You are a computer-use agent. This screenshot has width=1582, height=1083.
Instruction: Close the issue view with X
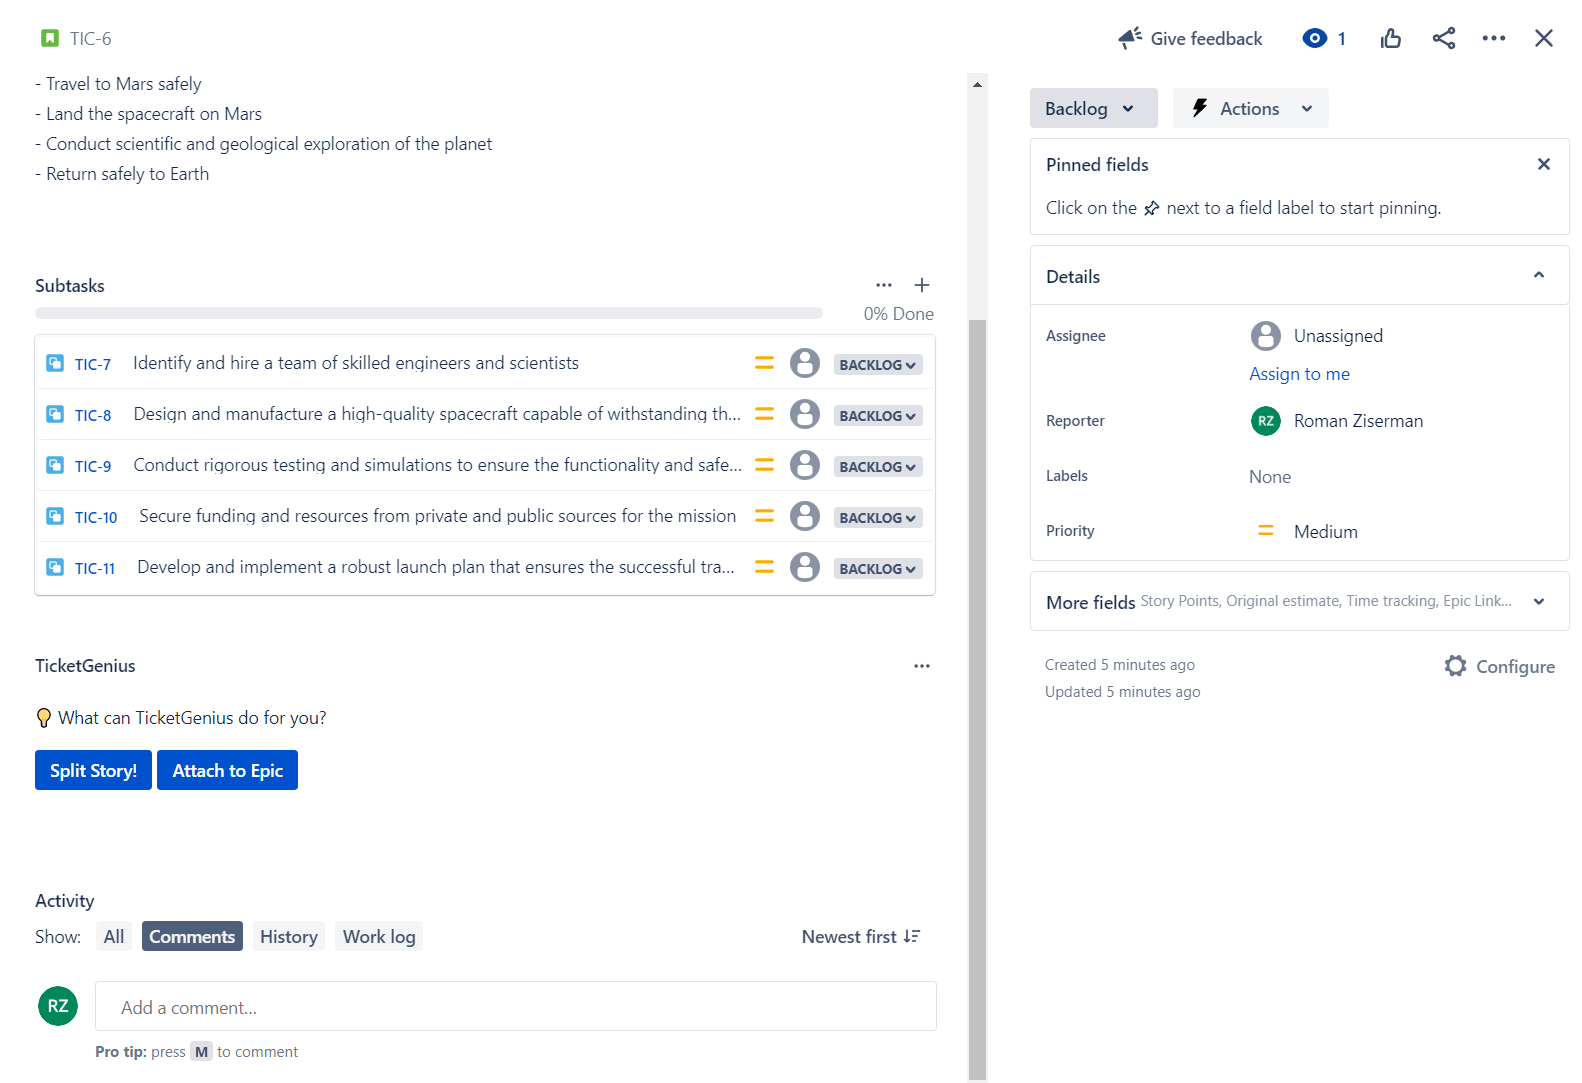1544,38
